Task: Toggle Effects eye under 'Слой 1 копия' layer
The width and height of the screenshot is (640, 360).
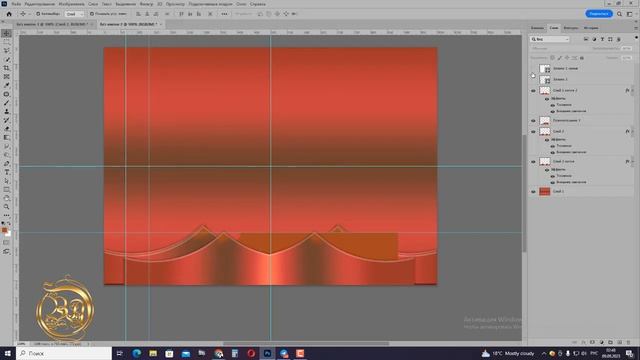Action: [547, 170]
